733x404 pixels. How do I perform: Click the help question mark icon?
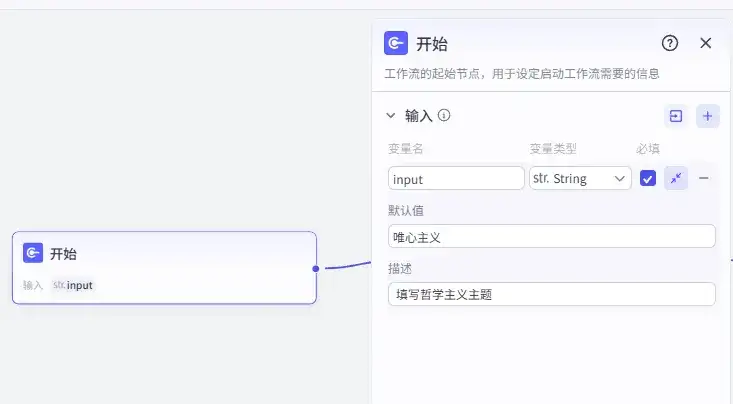coord(669,43)
